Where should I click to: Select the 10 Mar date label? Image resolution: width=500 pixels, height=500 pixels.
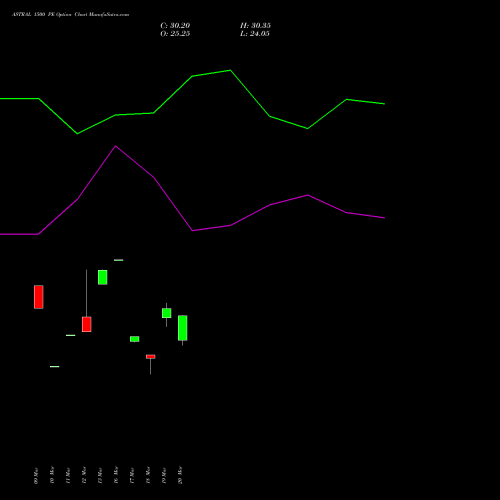(52, 476)
